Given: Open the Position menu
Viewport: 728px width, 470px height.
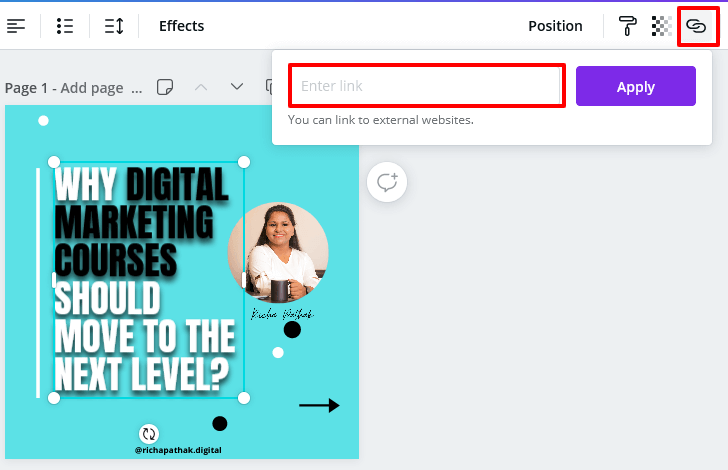Looking at the screenshot, I should point(555,26).
